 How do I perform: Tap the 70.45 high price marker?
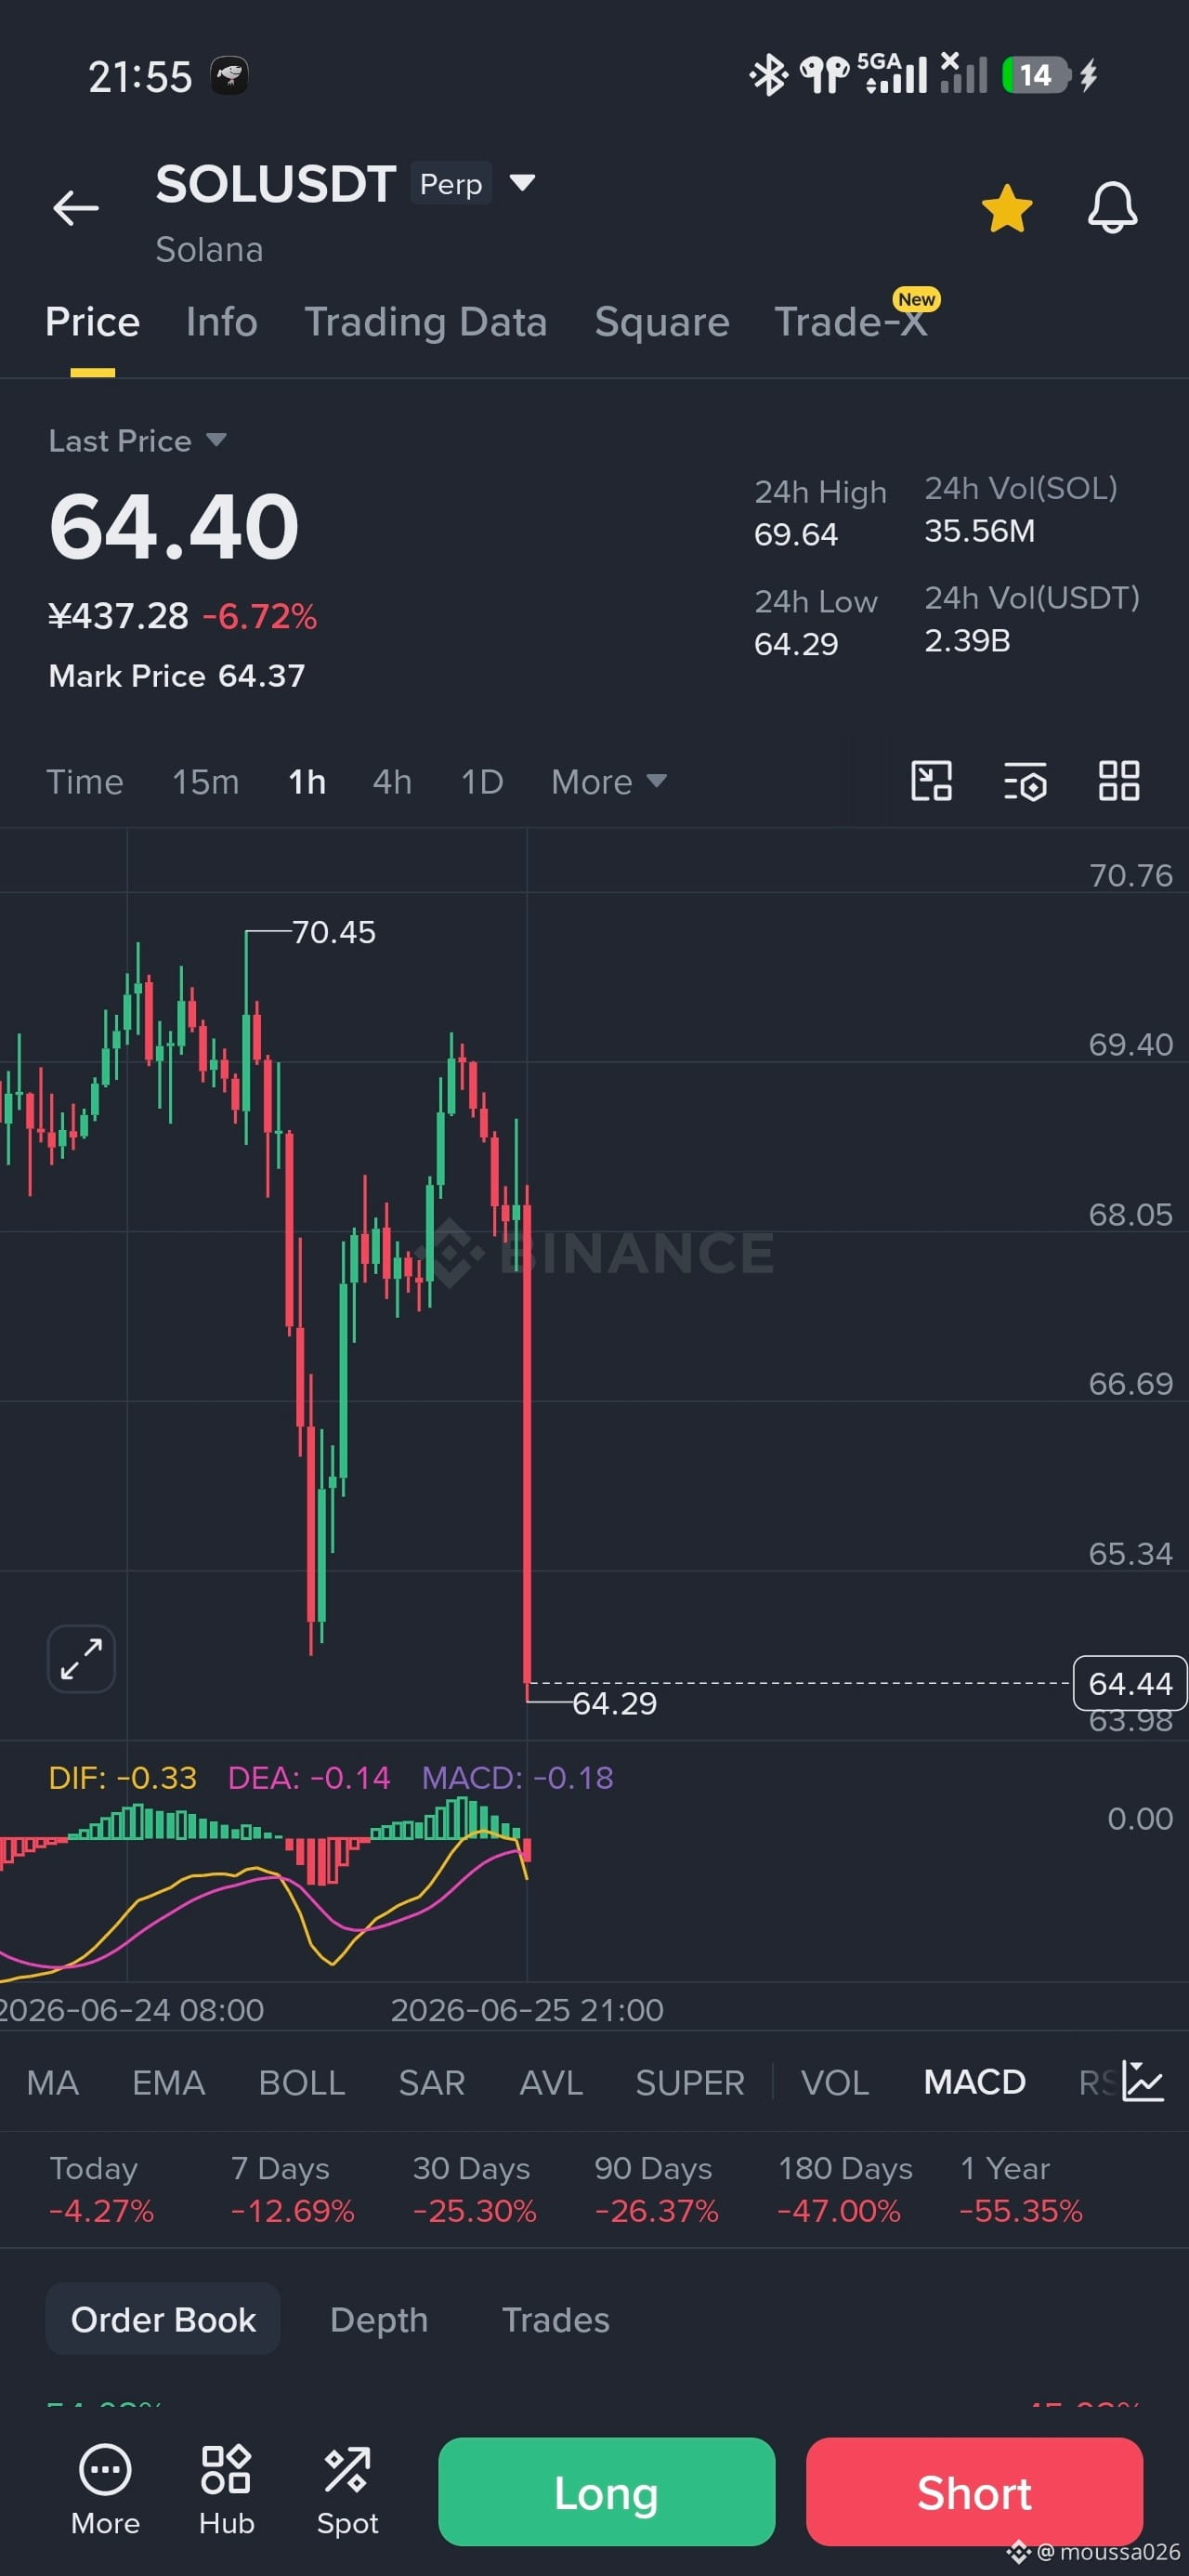334,932
